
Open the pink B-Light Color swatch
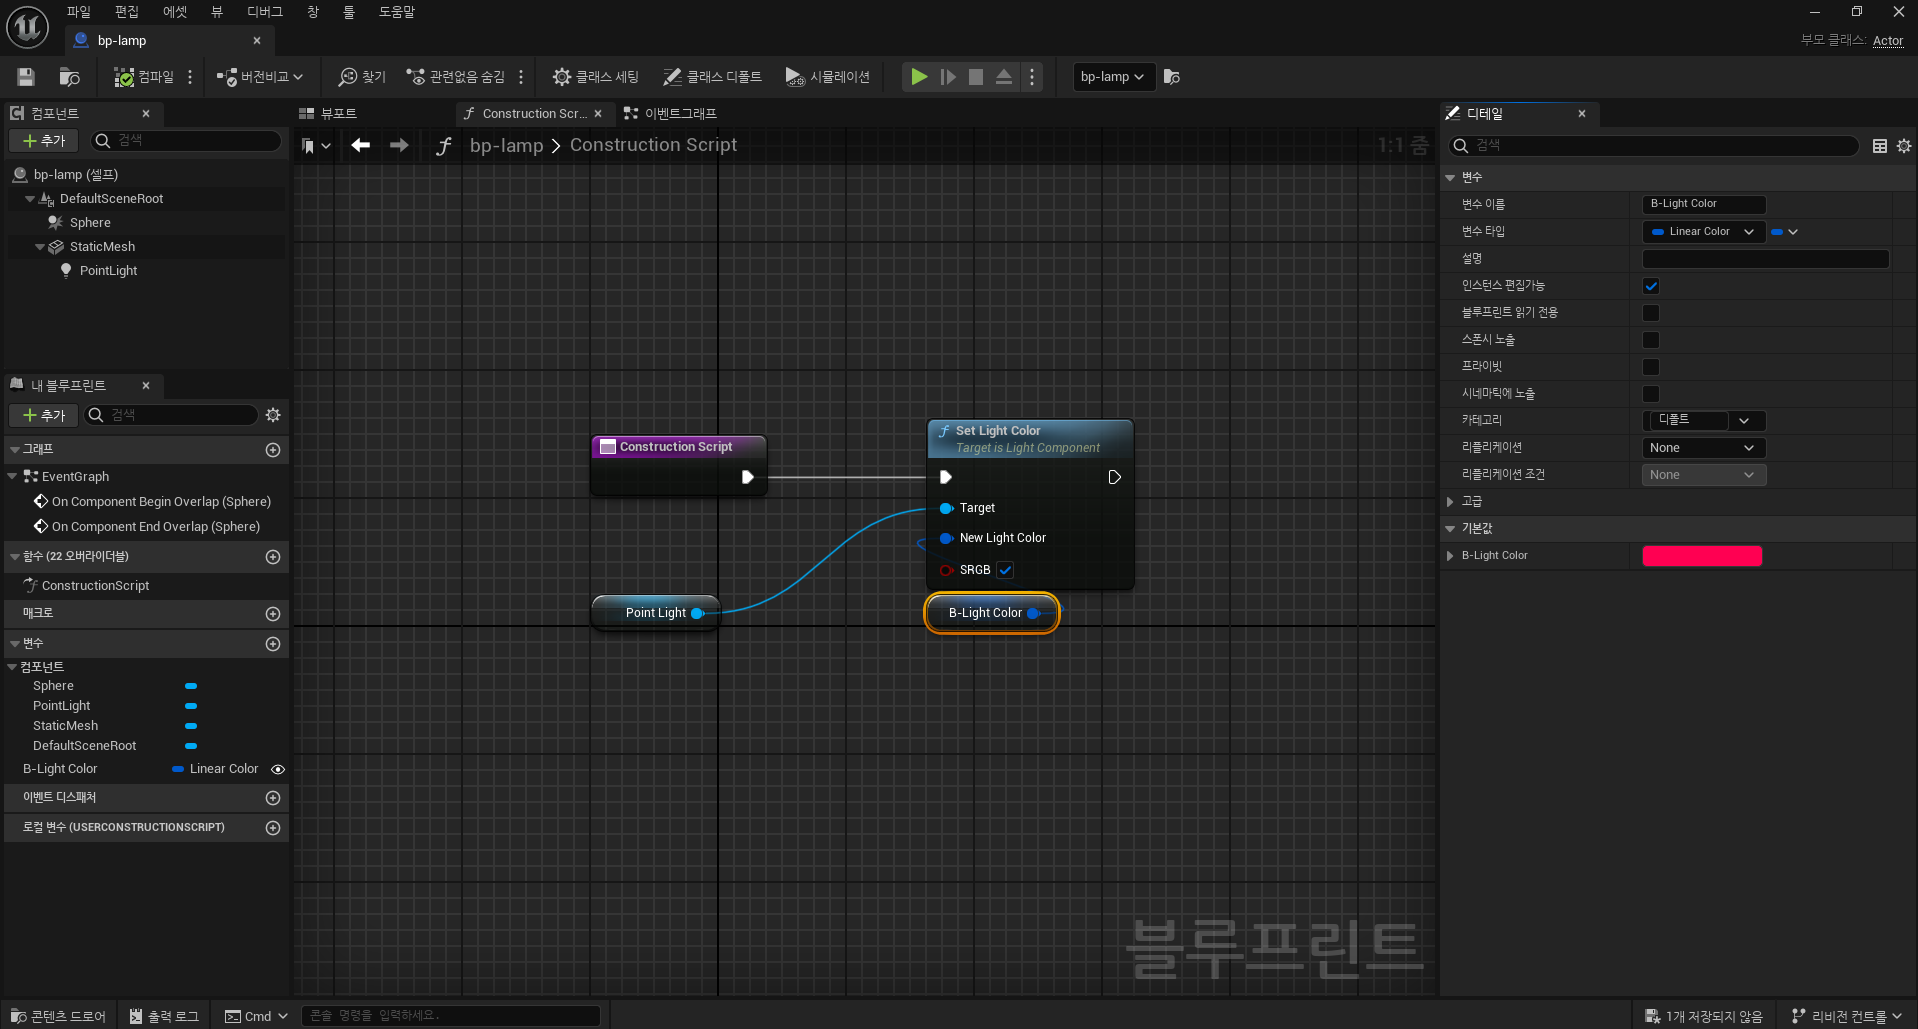(x=1702, y=556)
